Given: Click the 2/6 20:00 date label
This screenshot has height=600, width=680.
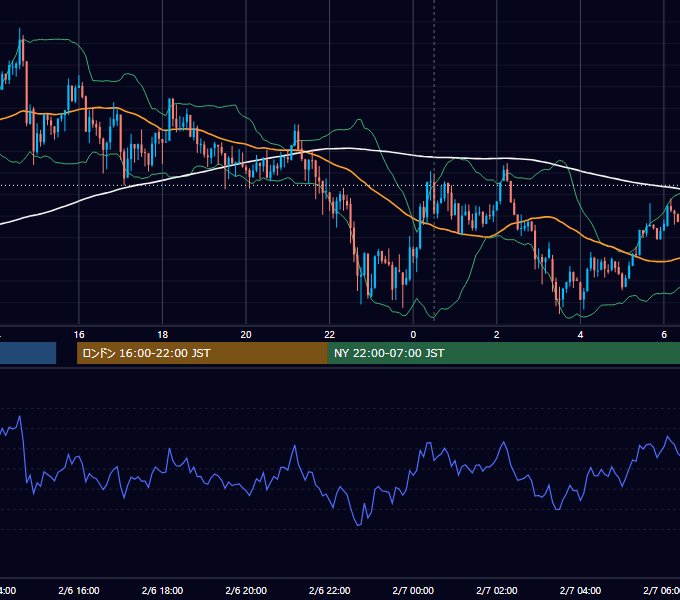Looking at the screenshot, I should (x=246, y=590).
